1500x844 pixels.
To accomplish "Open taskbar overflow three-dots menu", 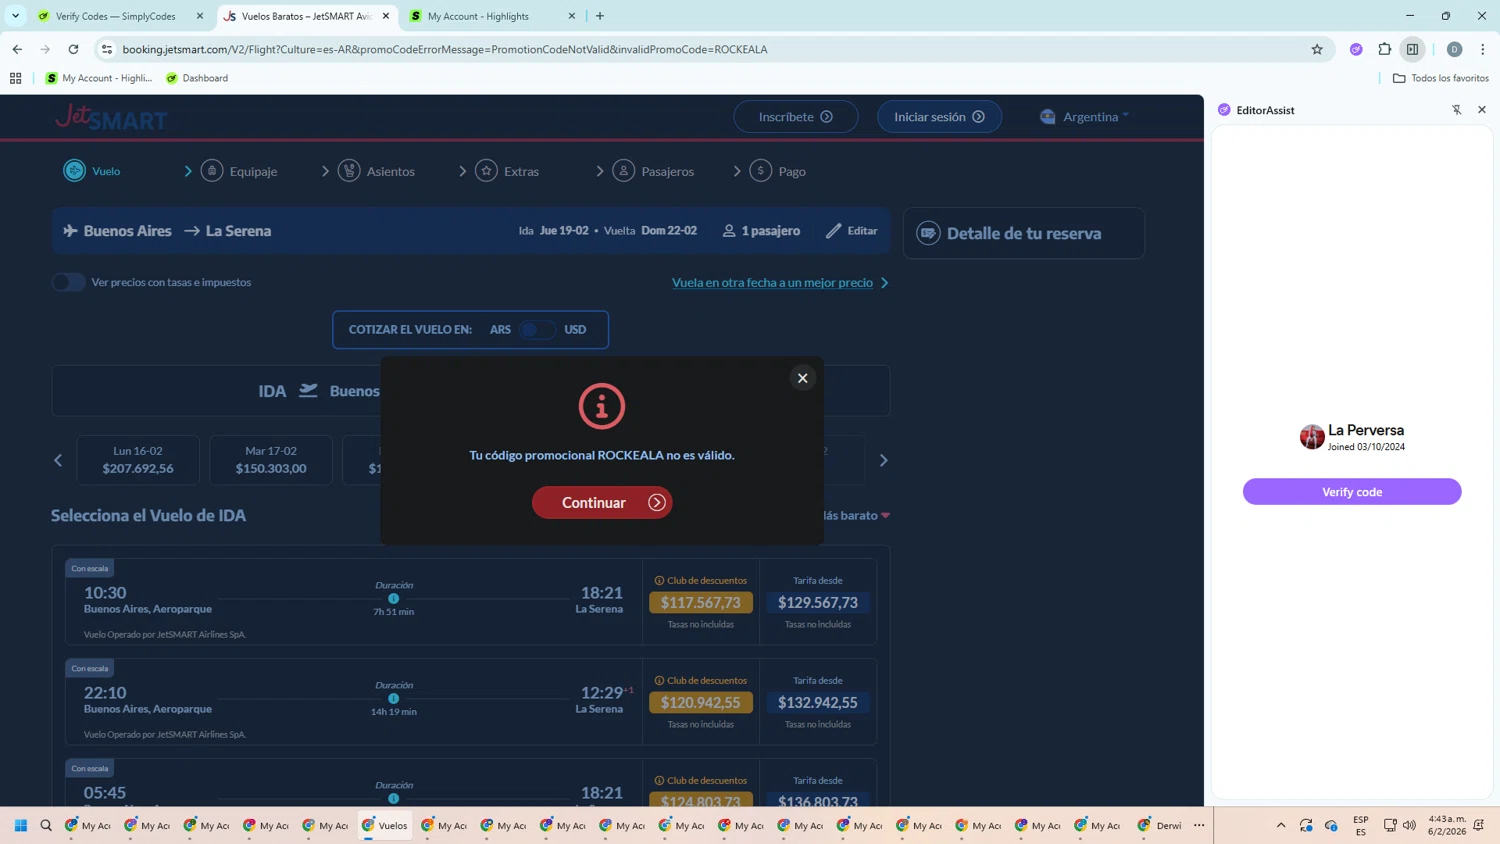I will [1199, 826].
